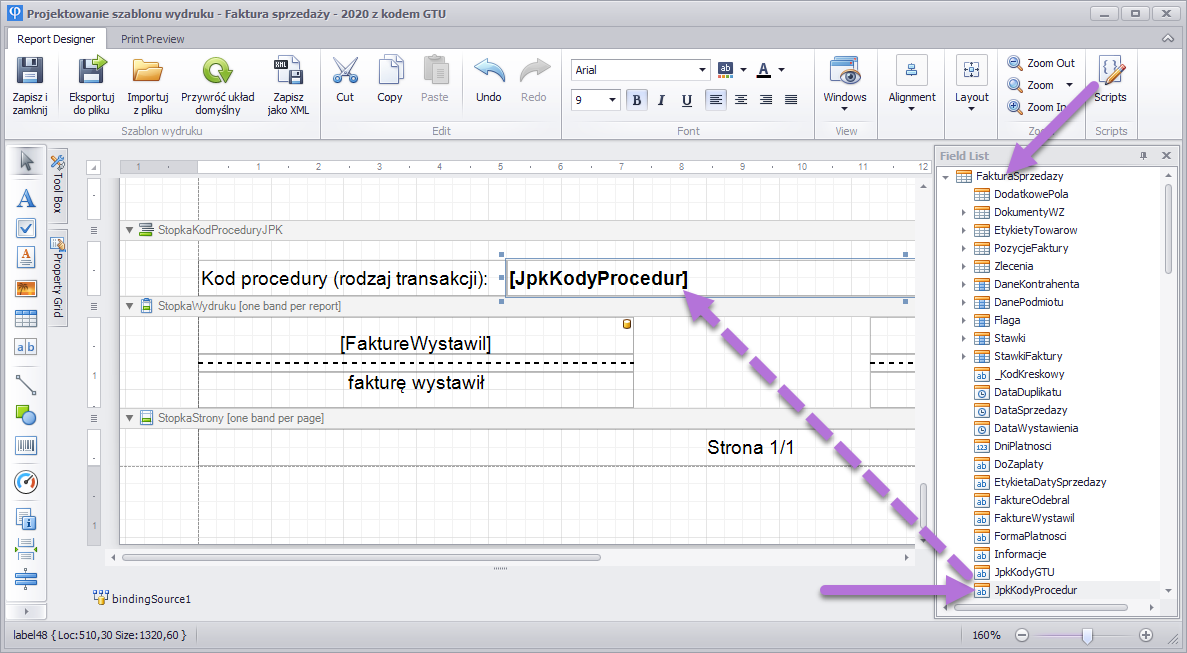This screenshot has height=653, width=1187.
Task: Collapse the StopkaKodProceduryJPK band
Action: point(129,230)
